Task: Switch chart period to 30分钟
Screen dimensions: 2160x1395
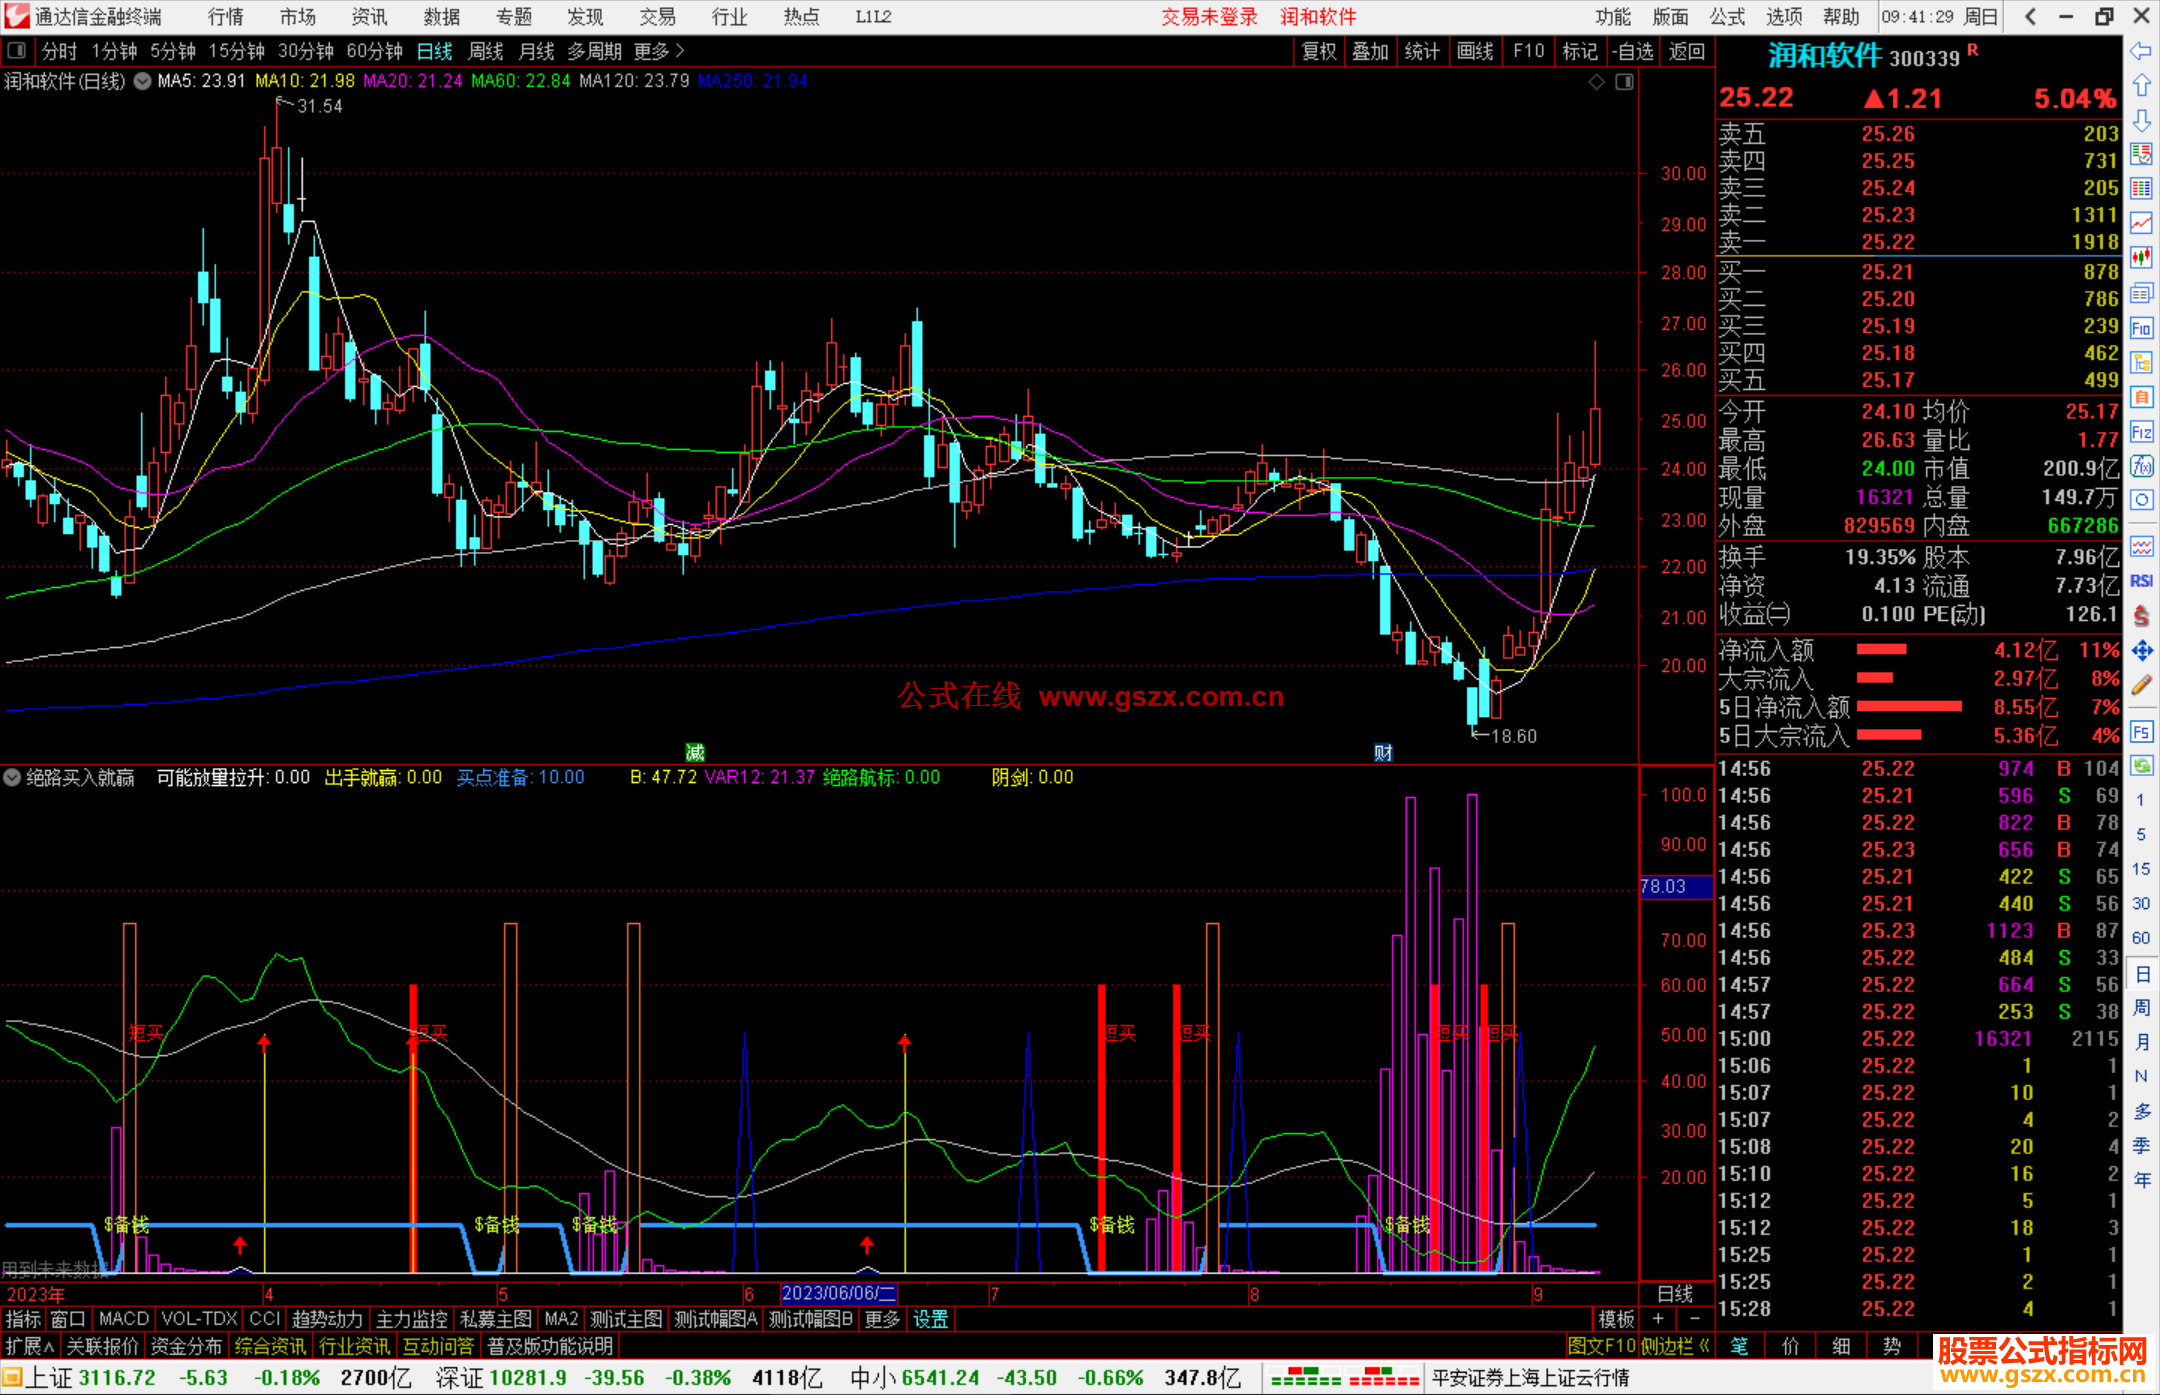Action: coord(305,51)
